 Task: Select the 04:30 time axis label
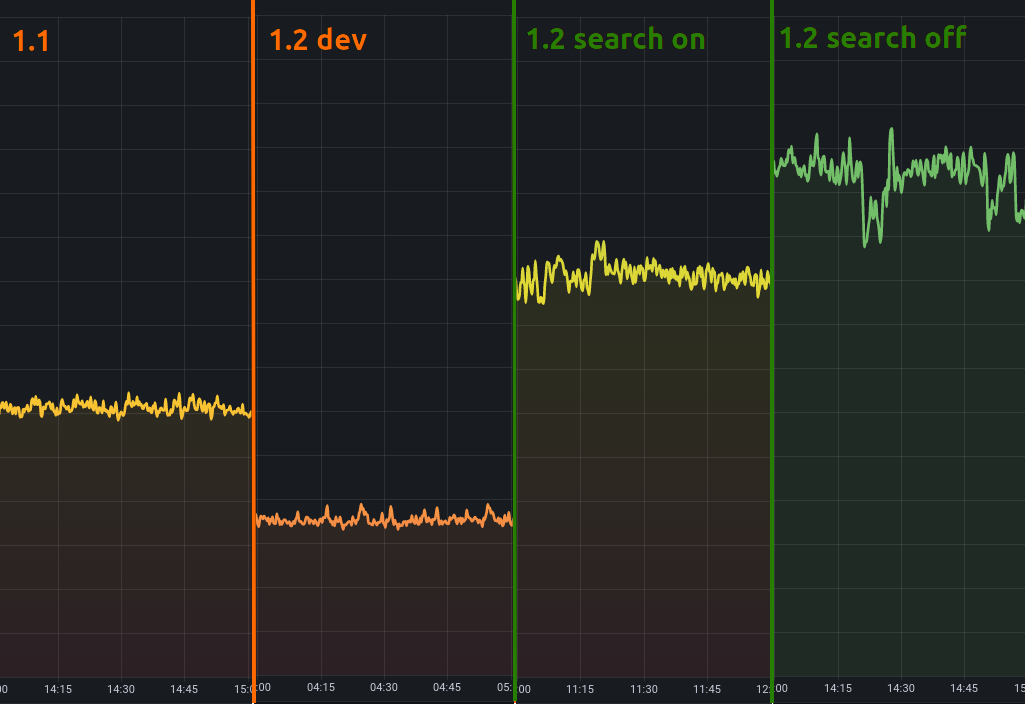384,688
